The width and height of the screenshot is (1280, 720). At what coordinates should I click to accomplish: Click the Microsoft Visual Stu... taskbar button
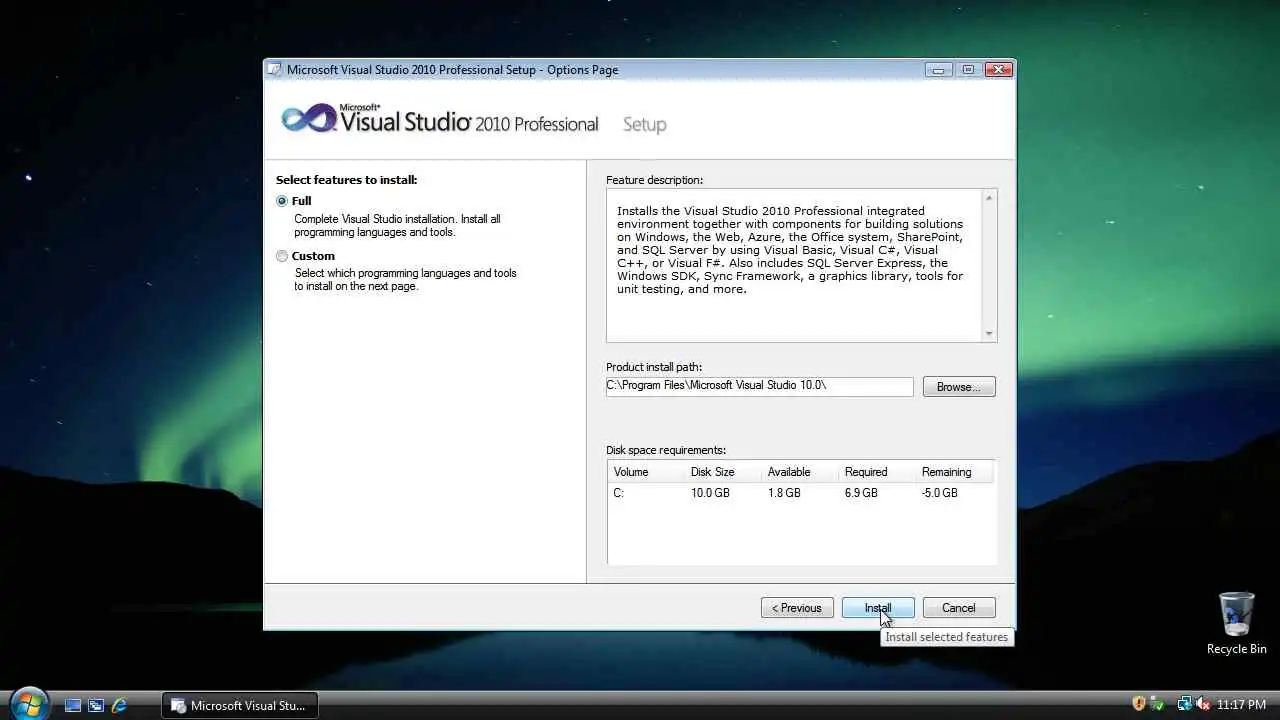239,705
